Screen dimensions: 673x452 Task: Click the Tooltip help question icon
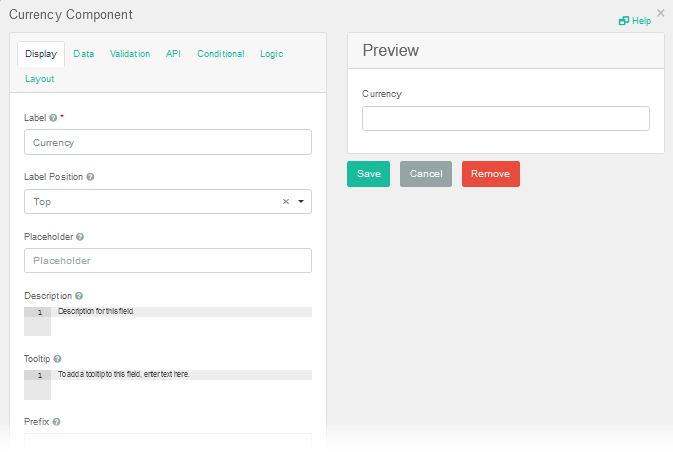(x=57, y=359)
